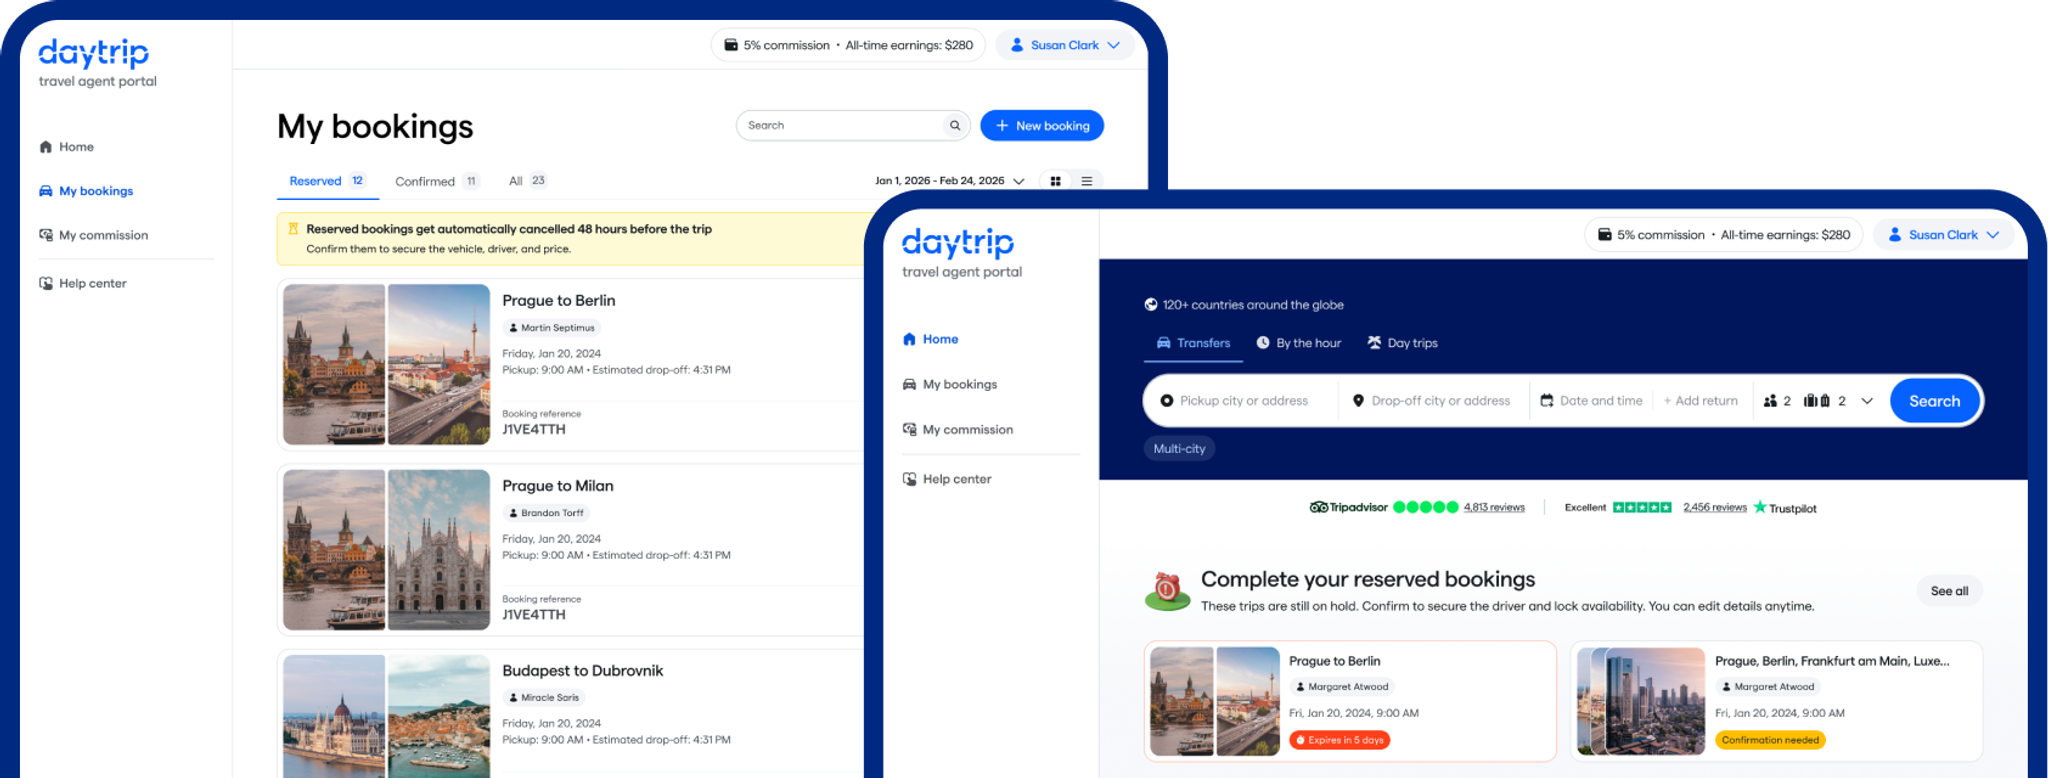Click the blue Search button

[x=1934, y=401]
